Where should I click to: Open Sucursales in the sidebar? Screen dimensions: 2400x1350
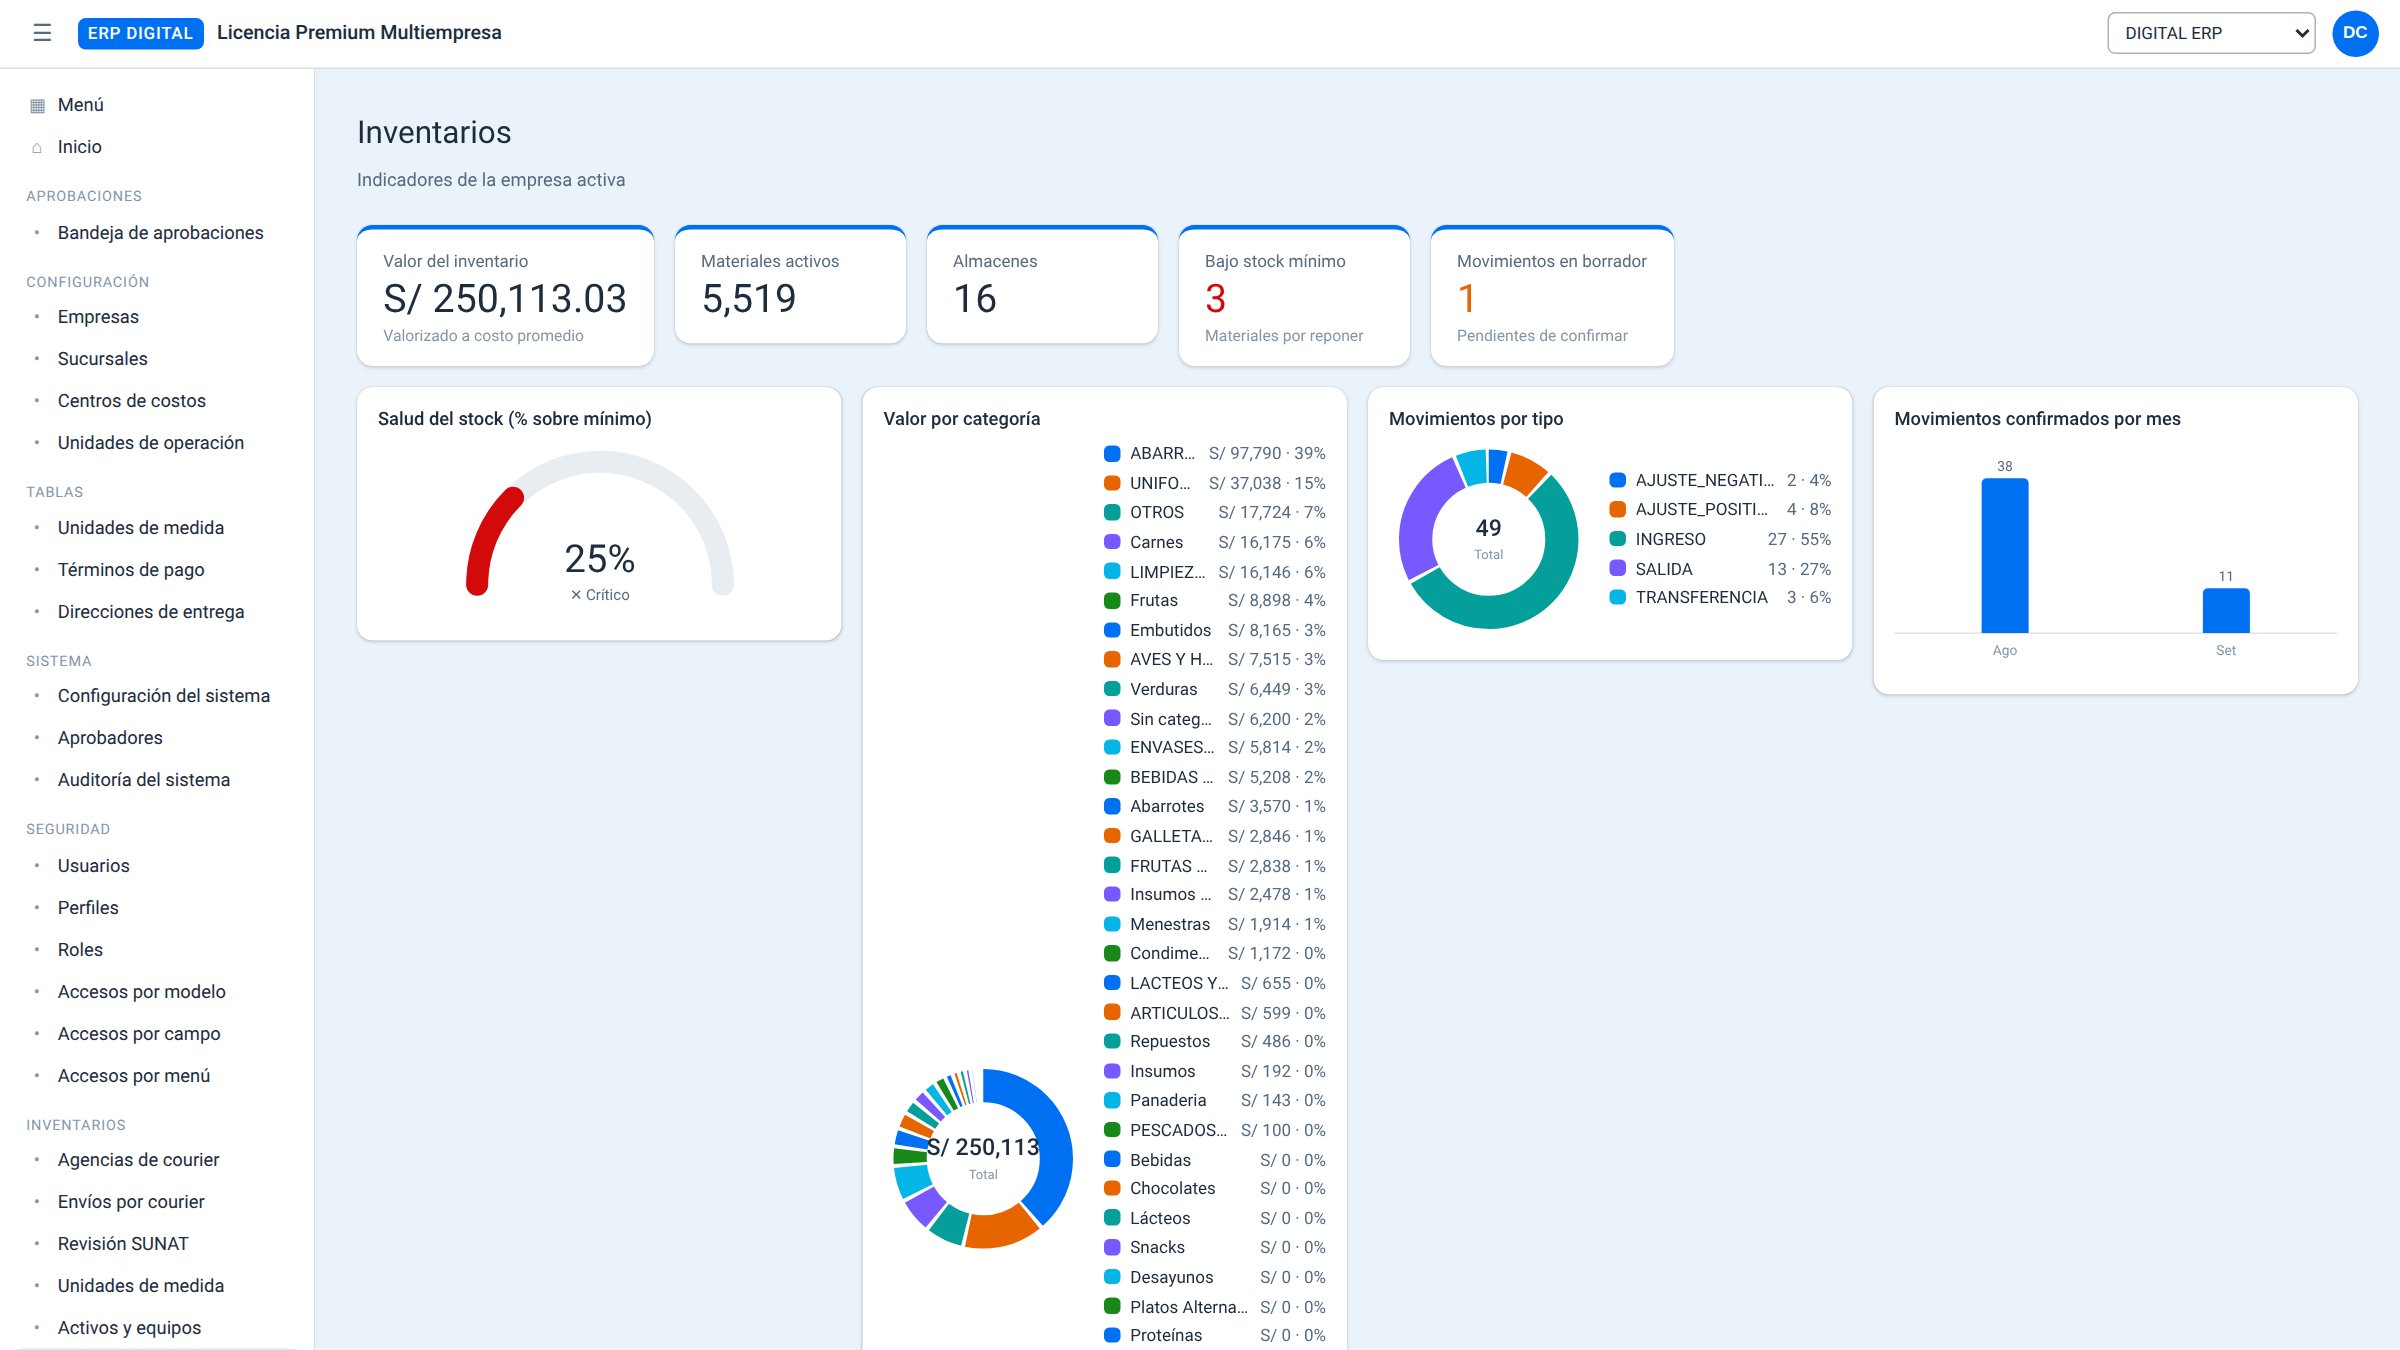pos(103,359)
